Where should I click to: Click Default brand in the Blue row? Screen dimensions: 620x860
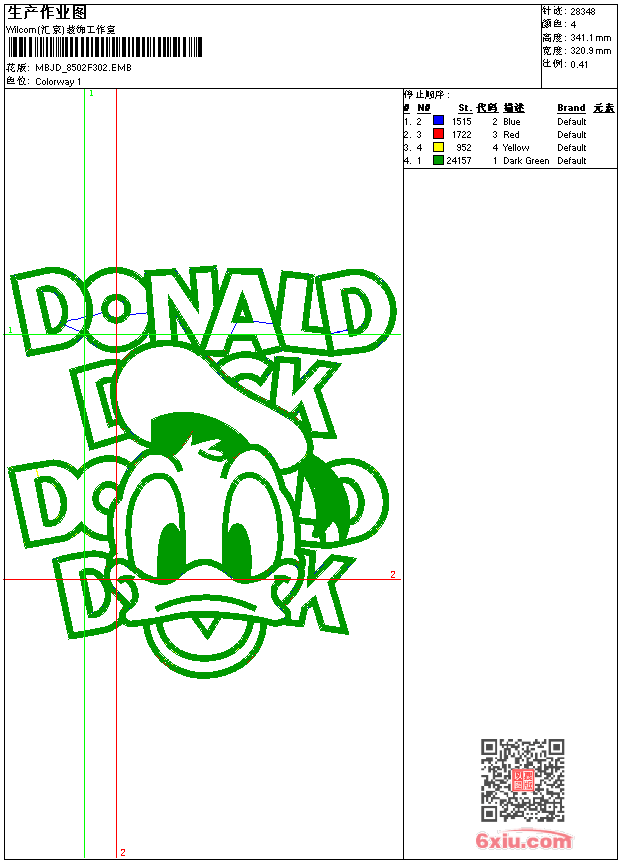tap(571, 122)
